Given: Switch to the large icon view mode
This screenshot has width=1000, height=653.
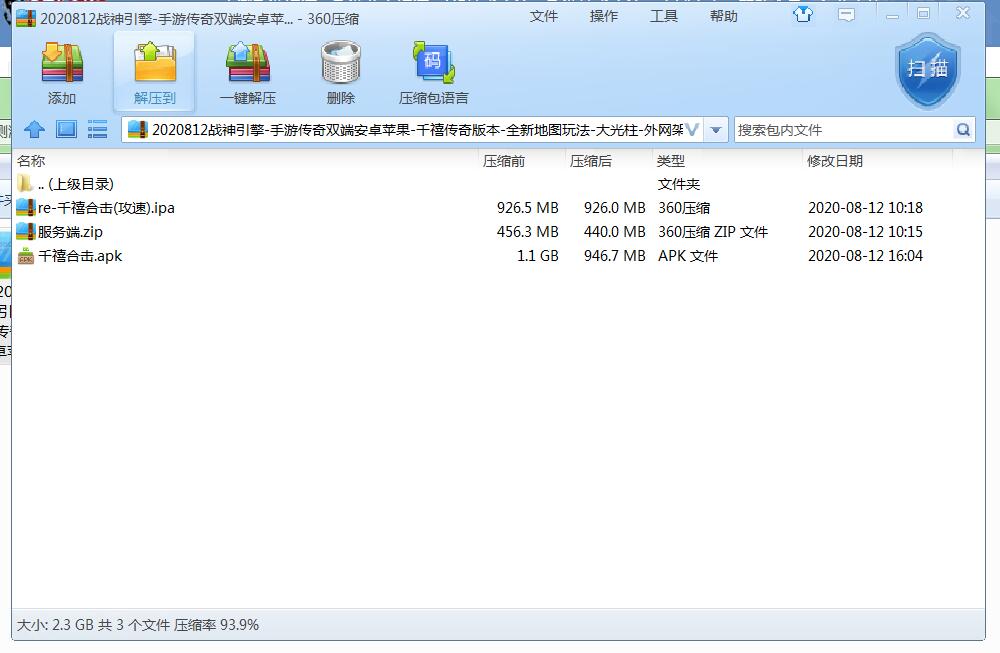Looking at the screenshot, I should point(66,129).
